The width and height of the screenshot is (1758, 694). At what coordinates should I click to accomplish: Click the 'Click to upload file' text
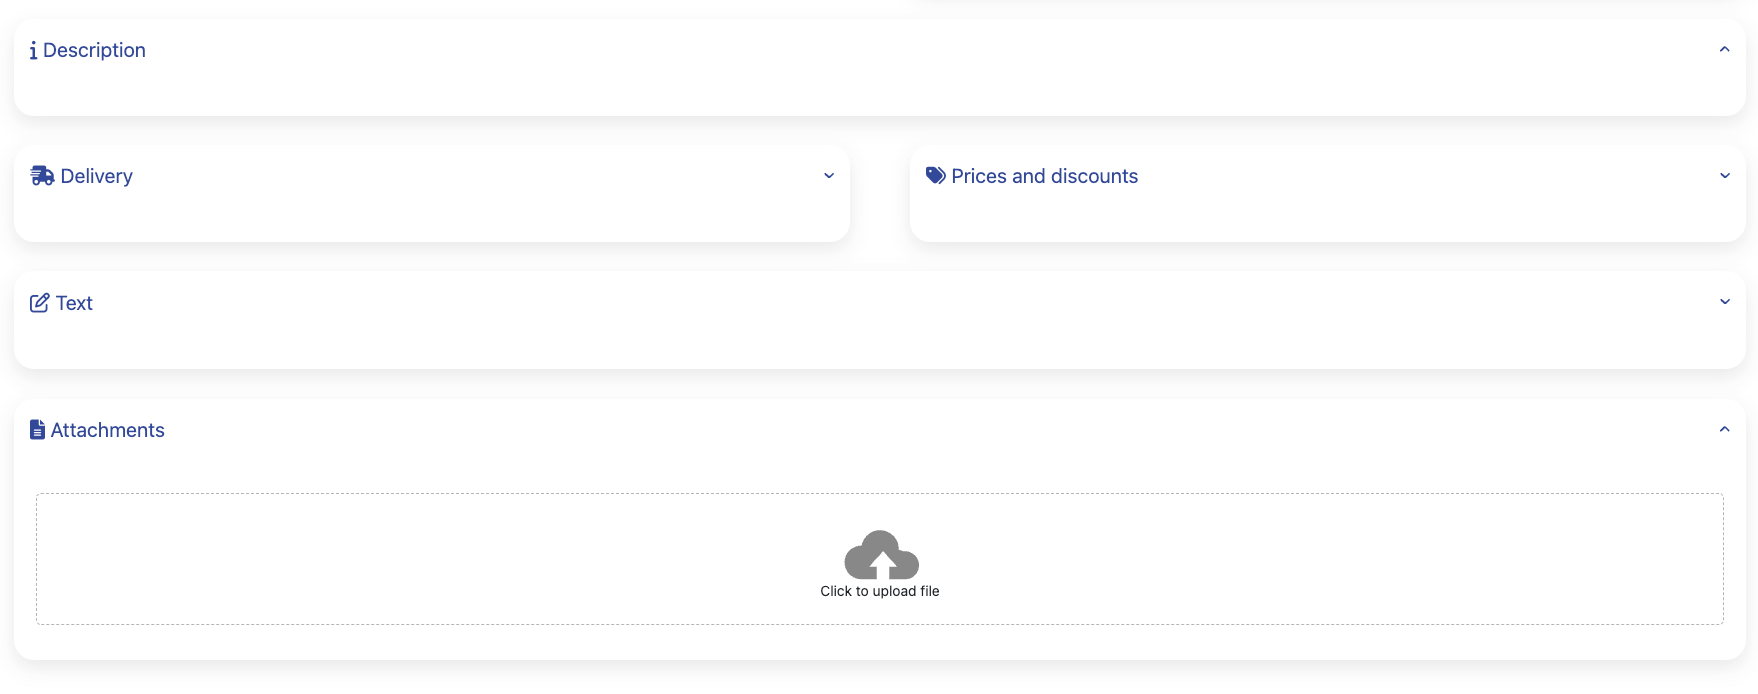coord(880,592)
